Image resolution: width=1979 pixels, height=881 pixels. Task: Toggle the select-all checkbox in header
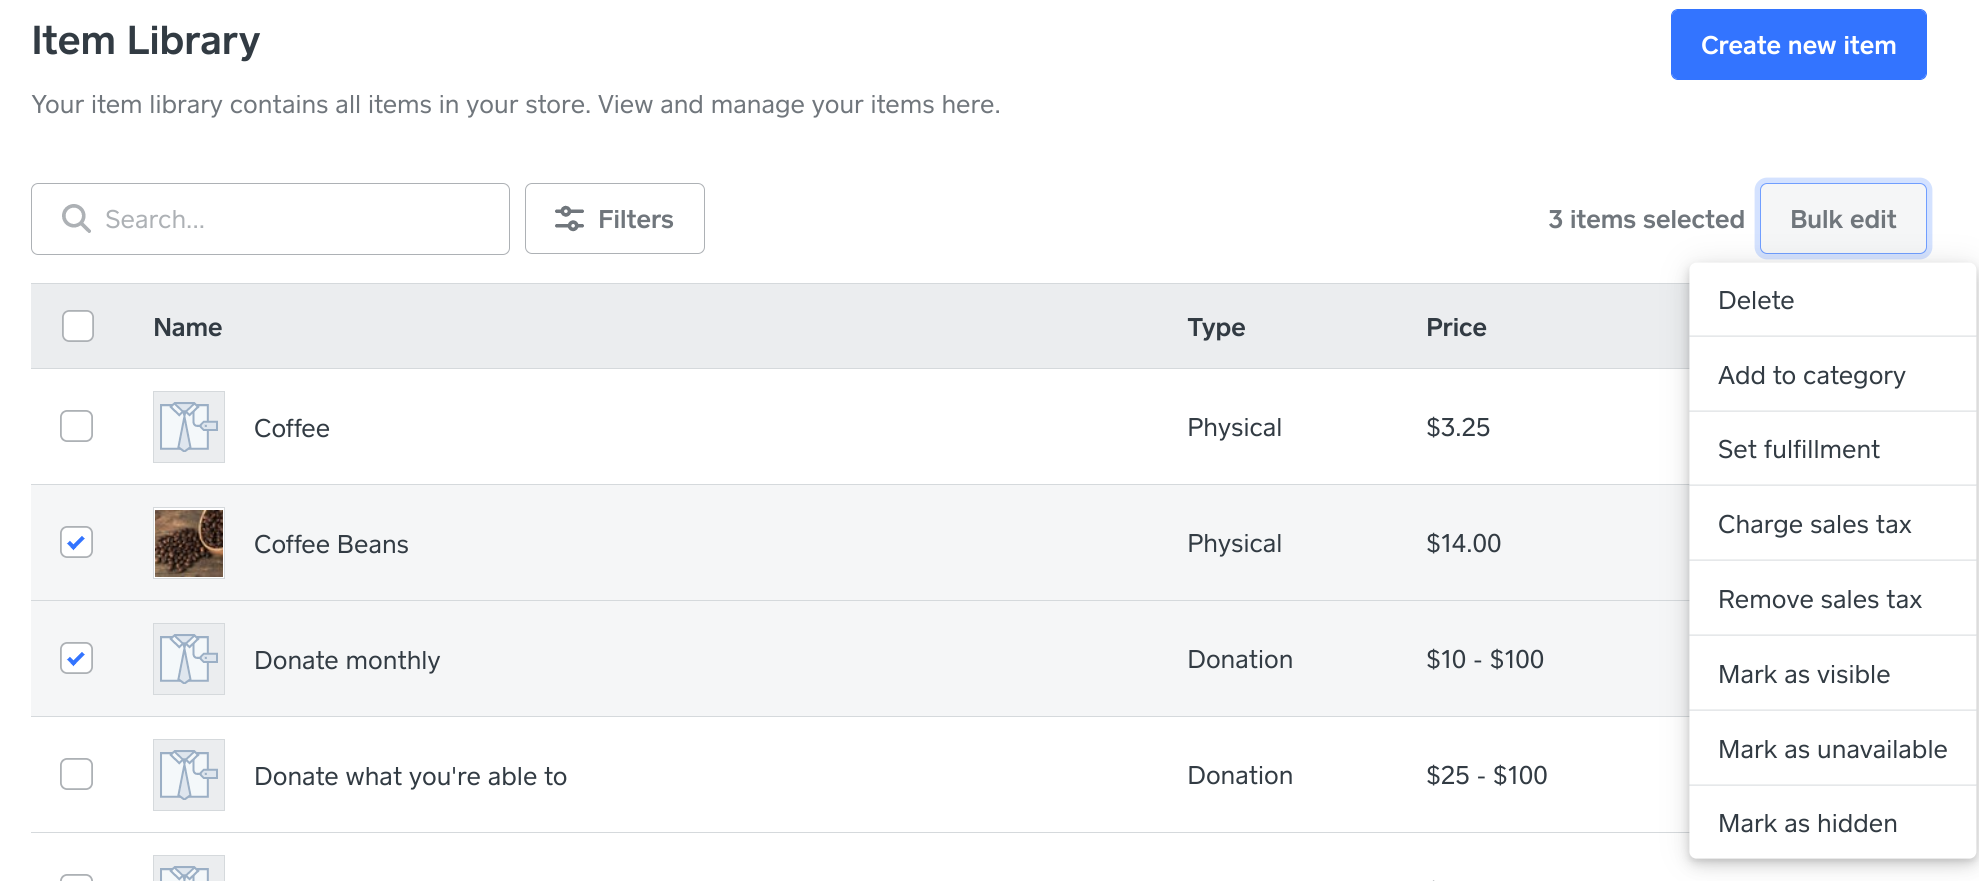click(x=78, y=326)
